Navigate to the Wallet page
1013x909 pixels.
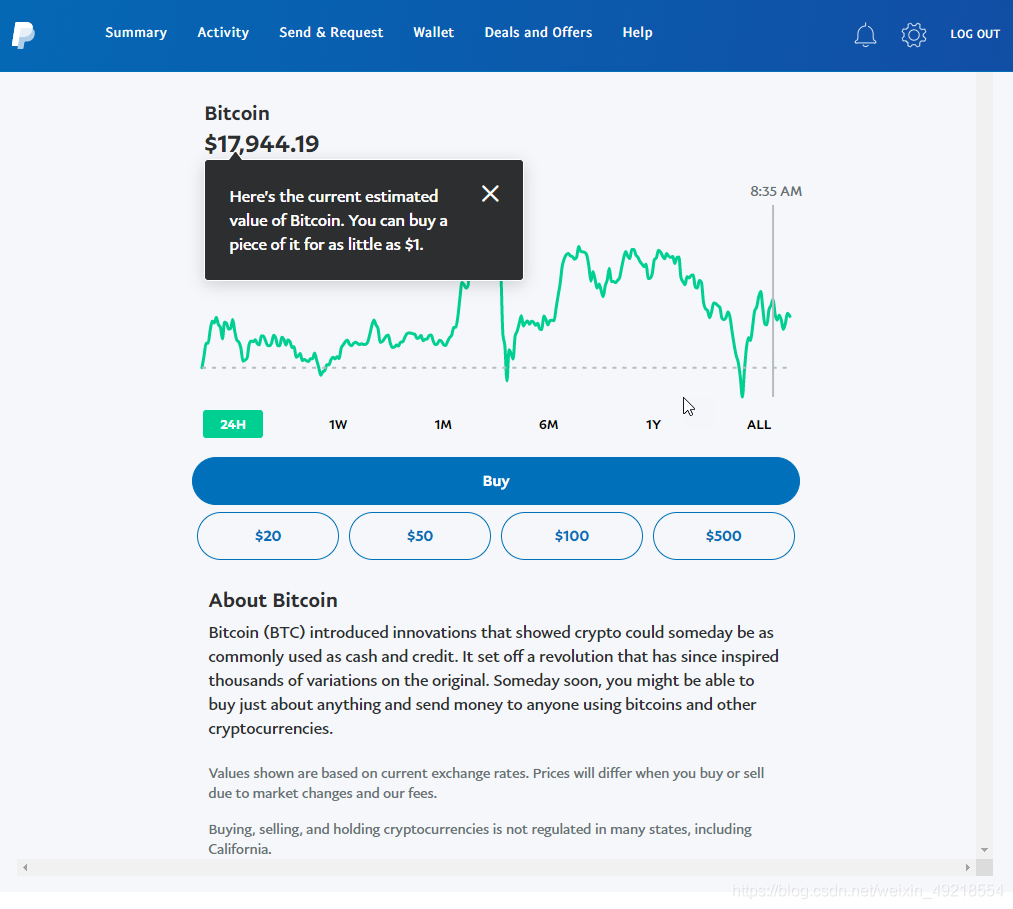tap(433, 32)
